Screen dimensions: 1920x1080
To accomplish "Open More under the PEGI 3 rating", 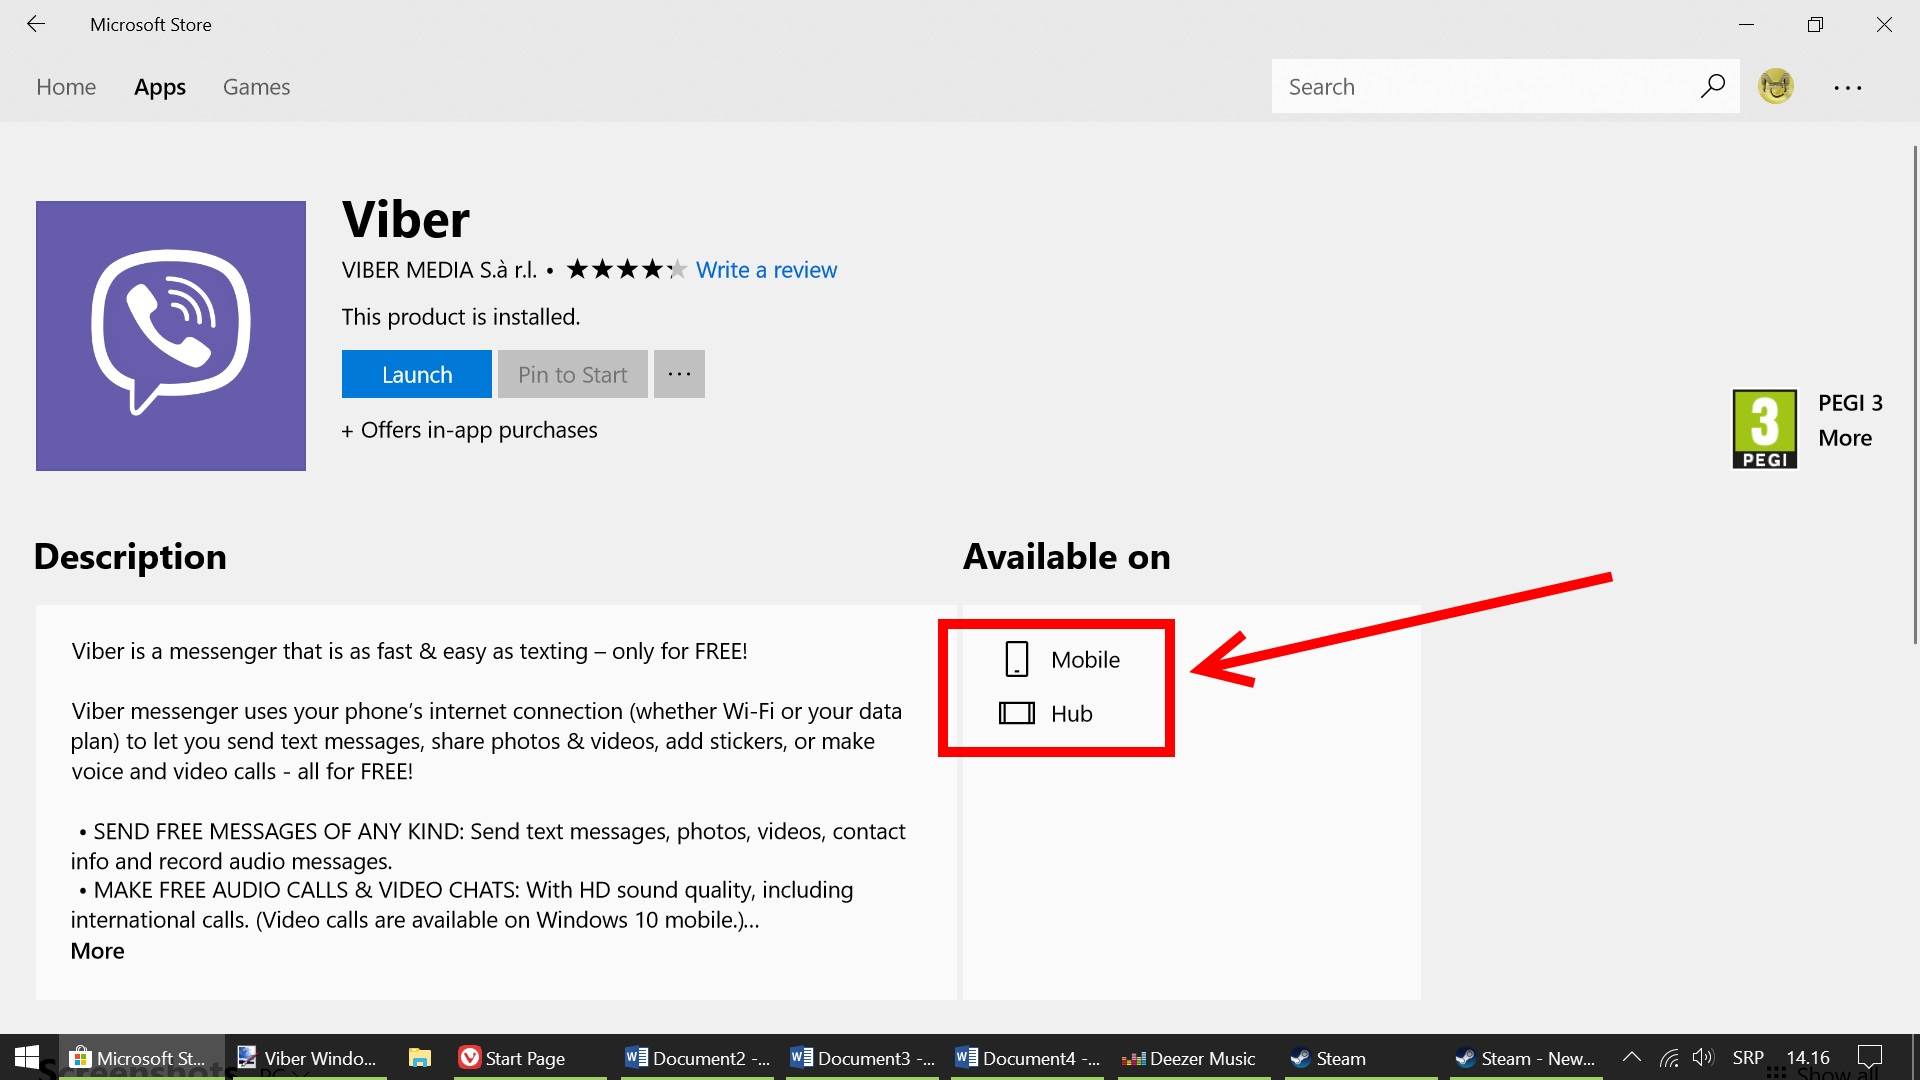I will pyautogui.click(x=1844, y=438).
